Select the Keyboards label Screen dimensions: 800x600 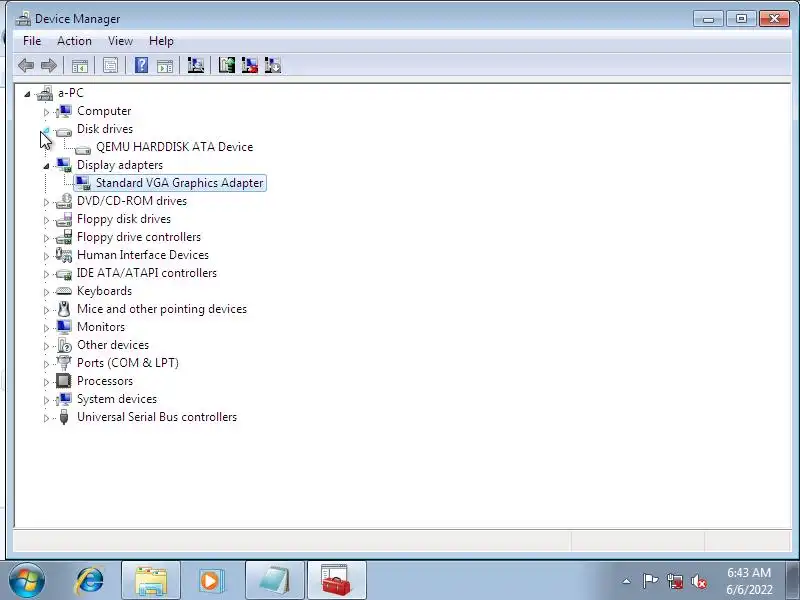coord(104,291)
